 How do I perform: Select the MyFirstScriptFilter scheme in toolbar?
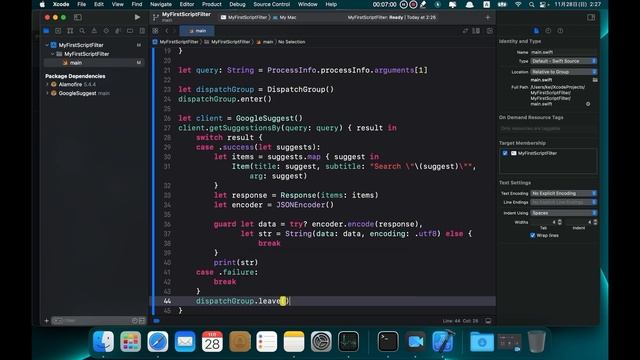[x=244, y=18]
